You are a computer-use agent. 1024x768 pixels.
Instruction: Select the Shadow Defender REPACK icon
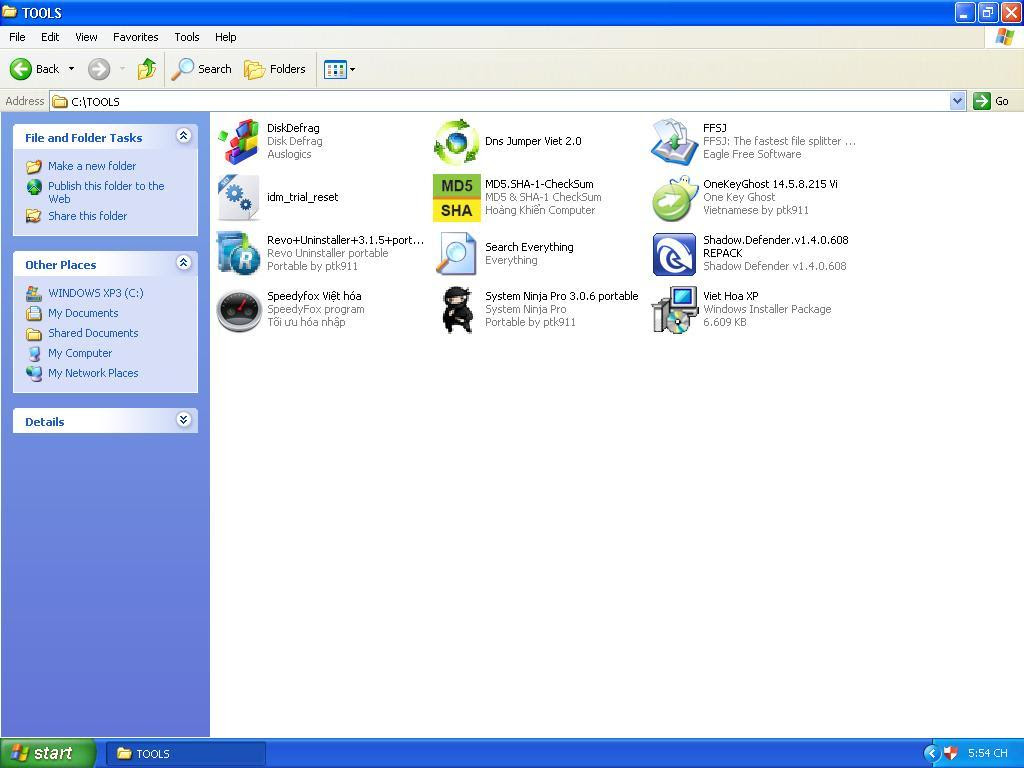[x=674, y=253]
